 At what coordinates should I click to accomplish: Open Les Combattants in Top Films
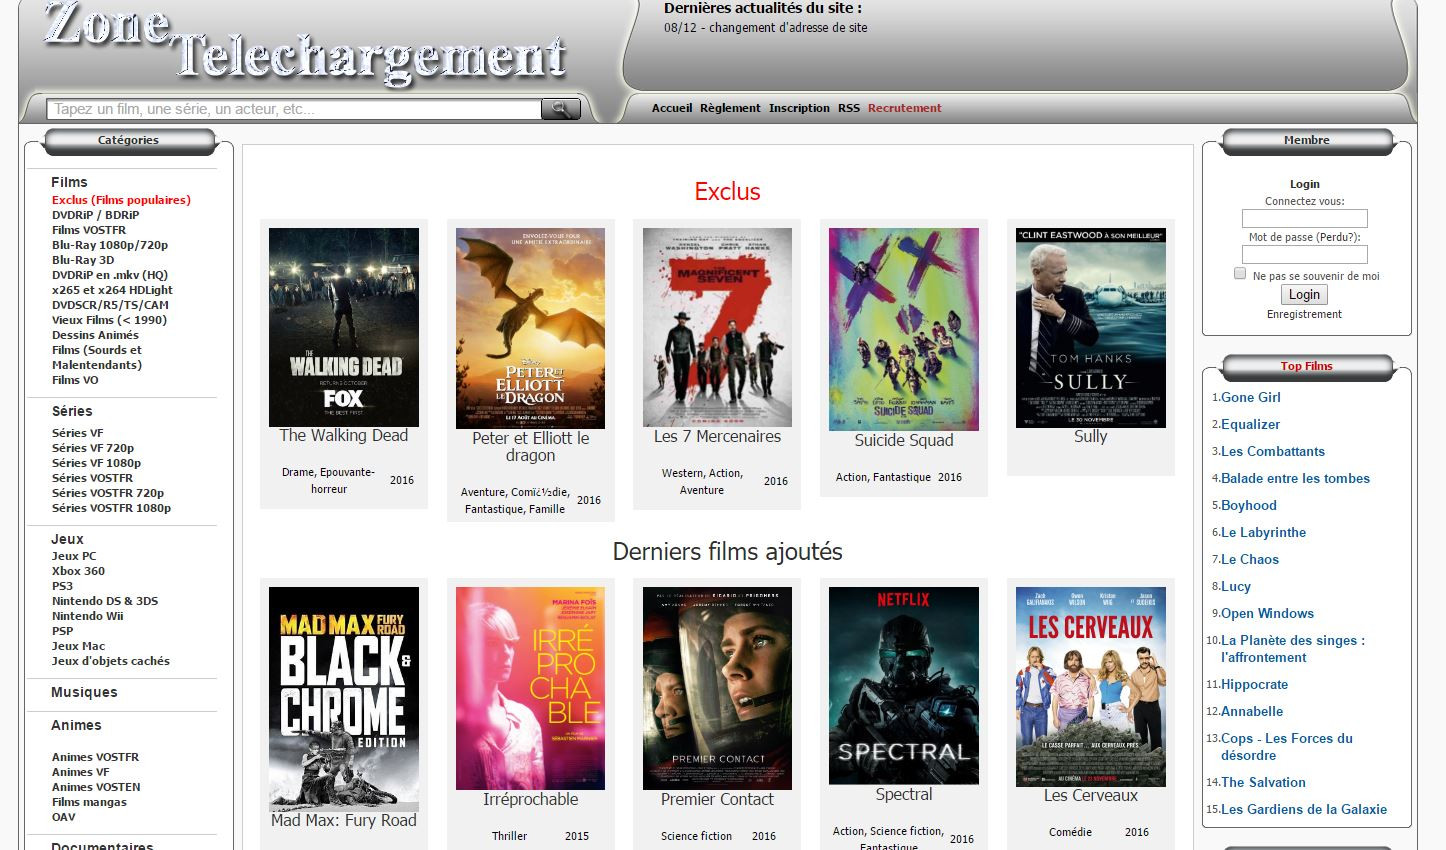1273,451
